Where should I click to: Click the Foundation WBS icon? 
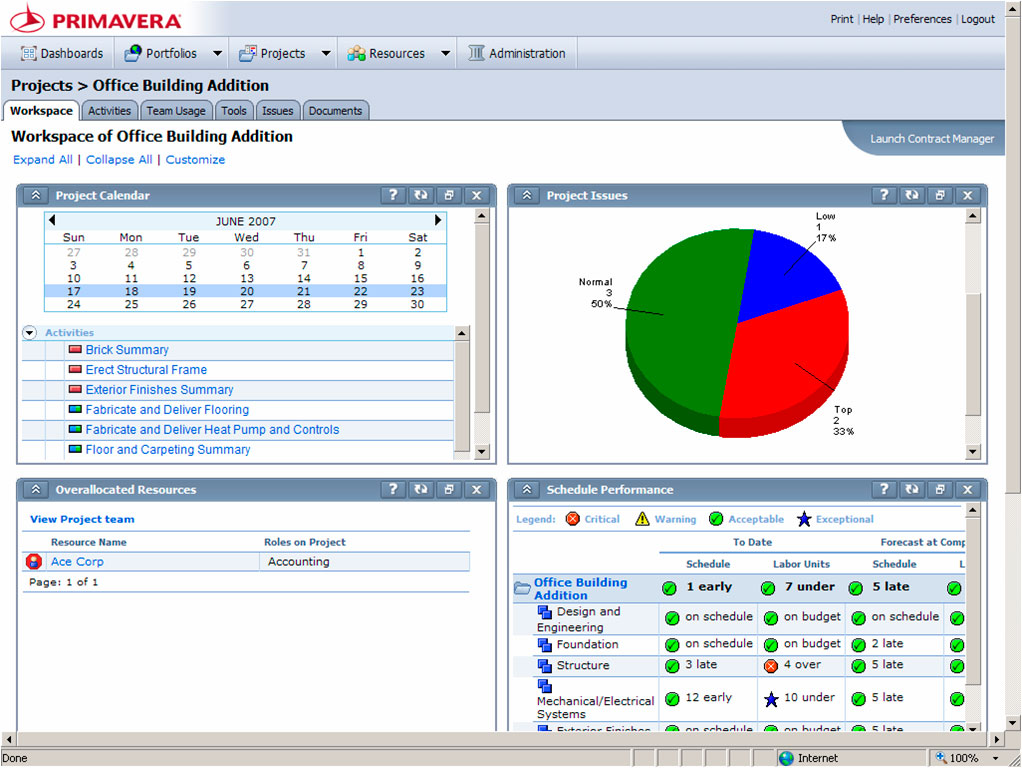[x=544, y=645]
